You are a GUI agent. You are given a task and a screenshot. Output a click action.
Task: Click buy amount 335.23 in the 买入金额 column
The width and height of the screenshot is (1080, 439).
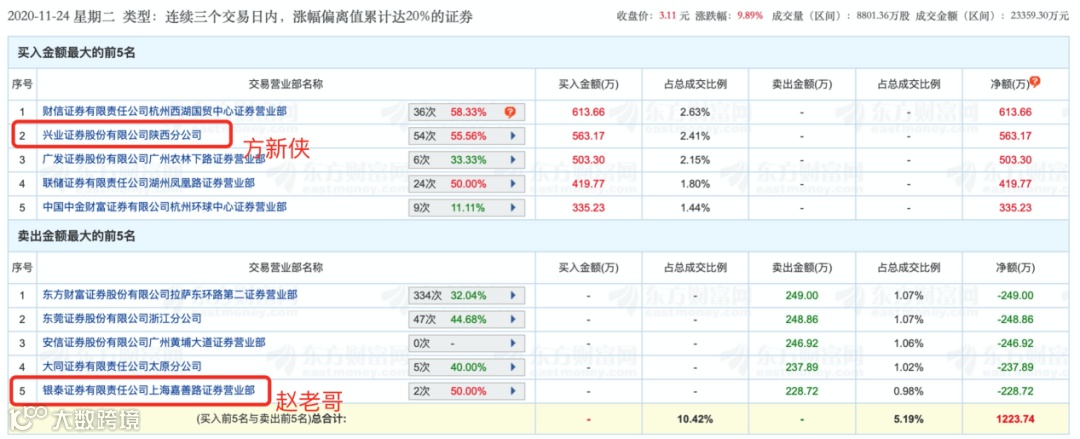point(588,207)
